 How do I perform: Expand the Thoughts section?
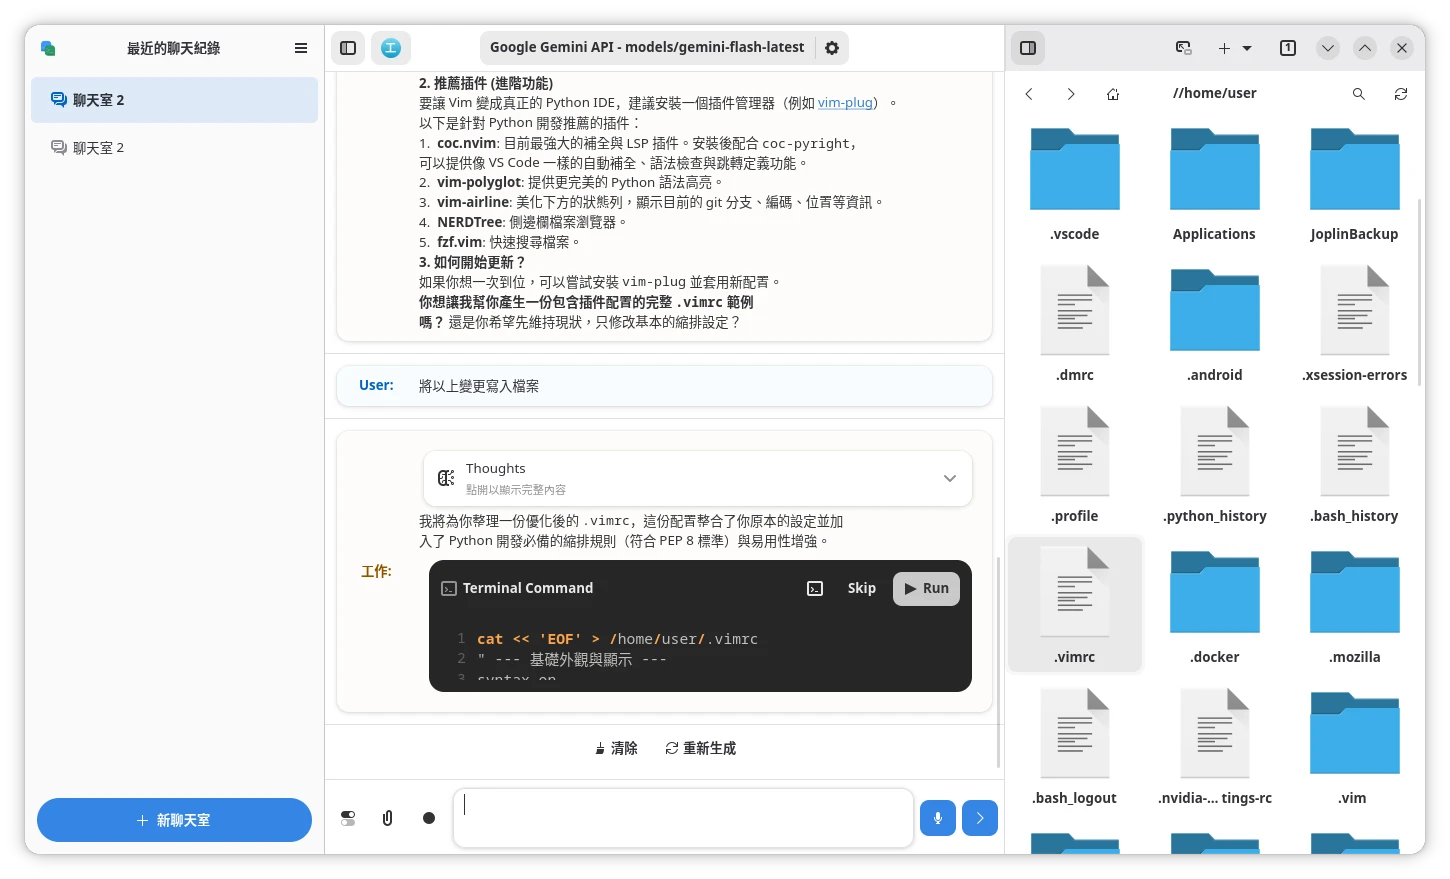[949, 479]
